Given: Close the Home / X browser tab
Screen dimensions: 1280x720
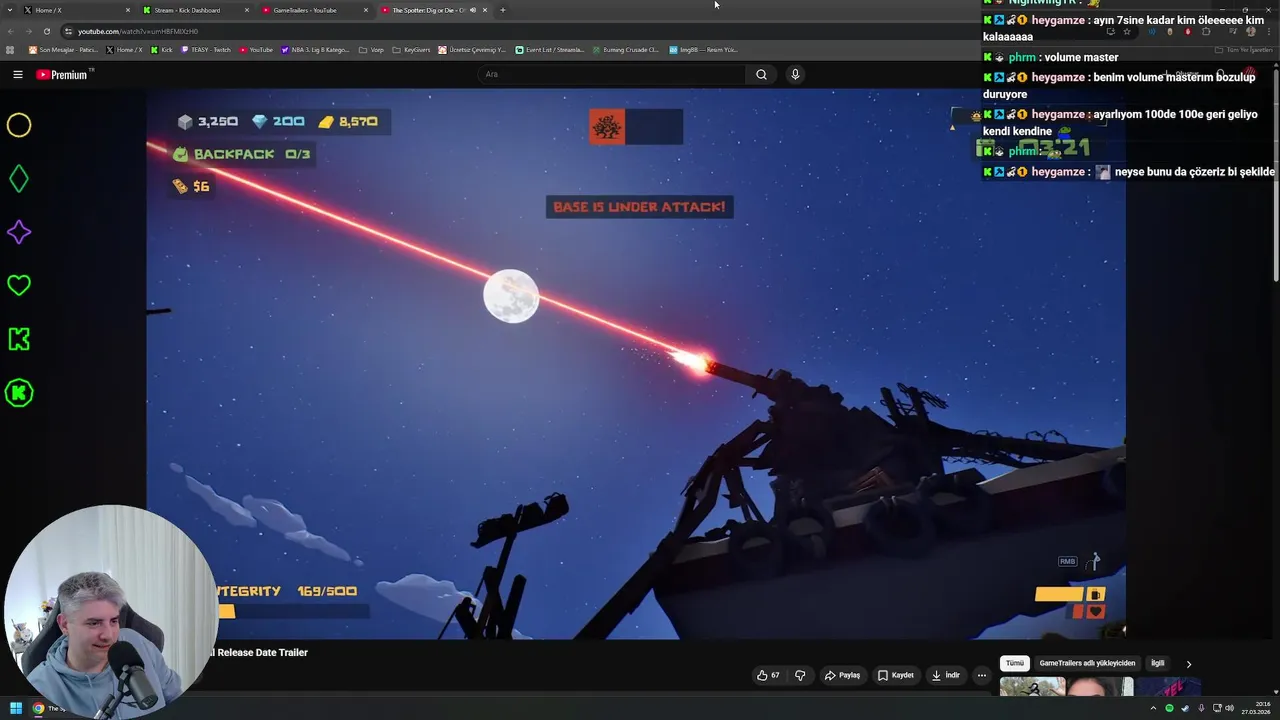Looking at the screenshot, I should pos(128,10).
